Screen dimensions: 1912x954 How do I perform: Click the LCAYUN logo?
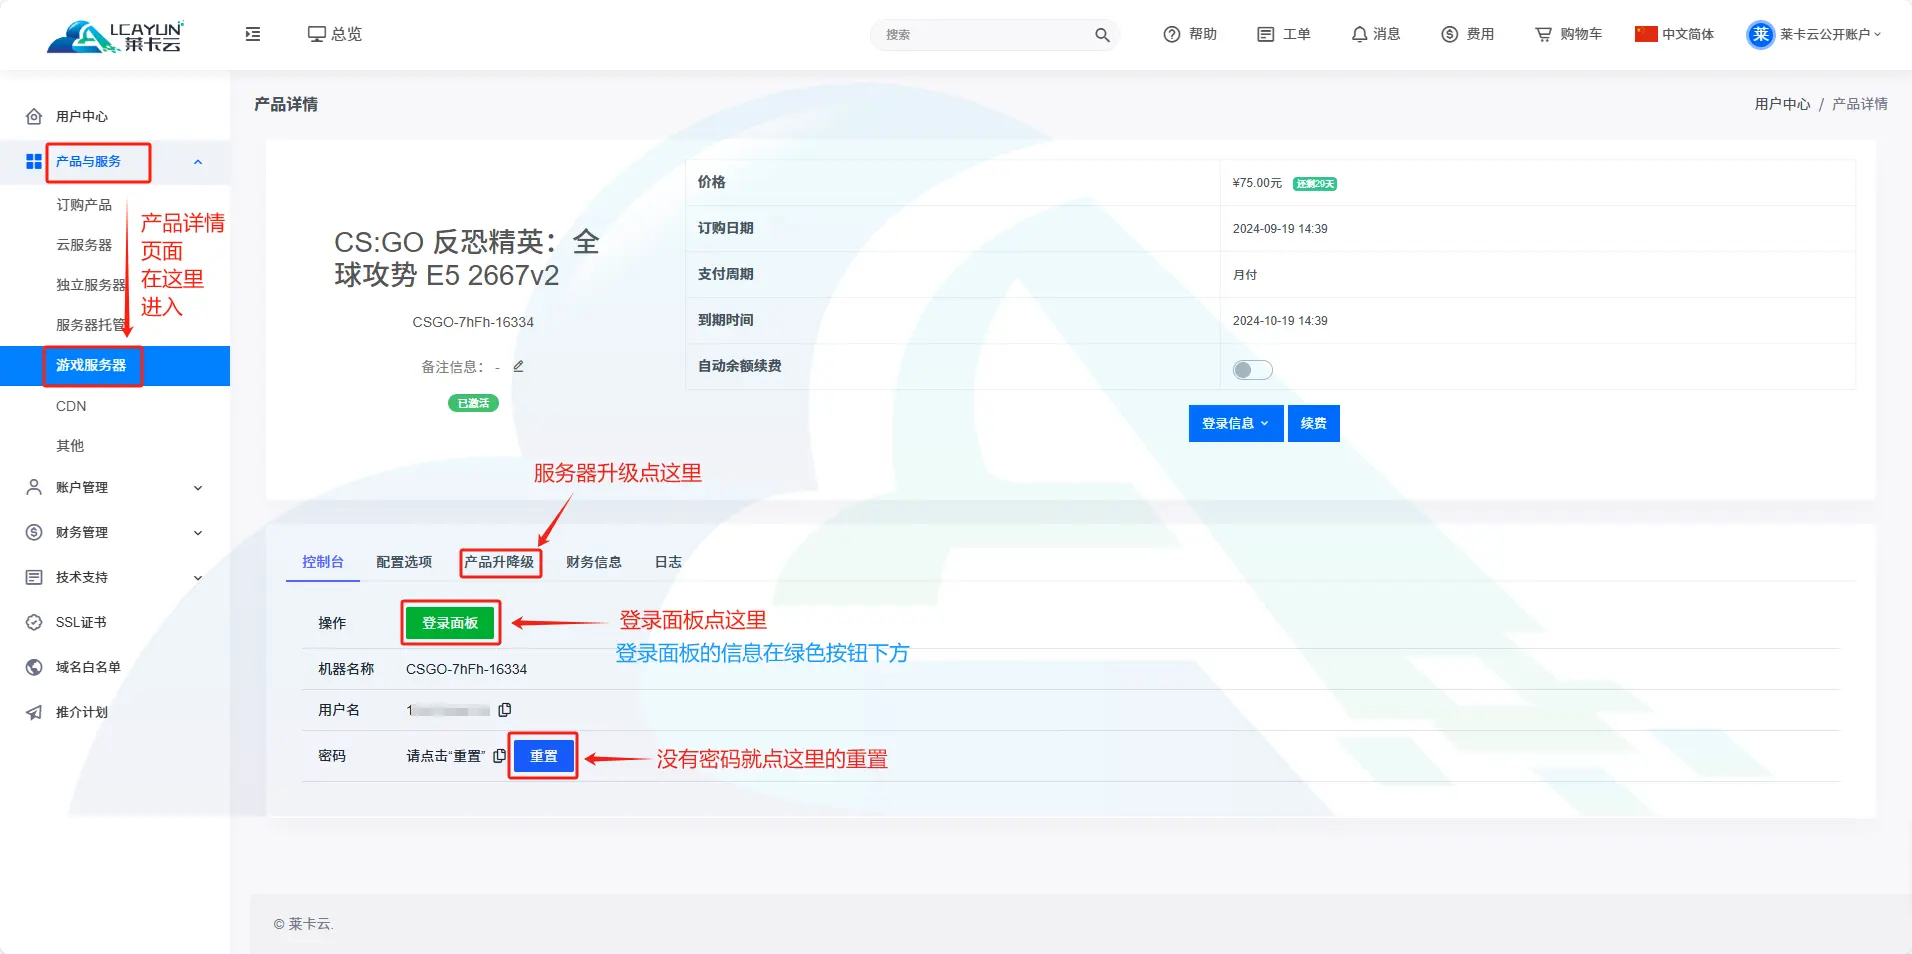115,36
